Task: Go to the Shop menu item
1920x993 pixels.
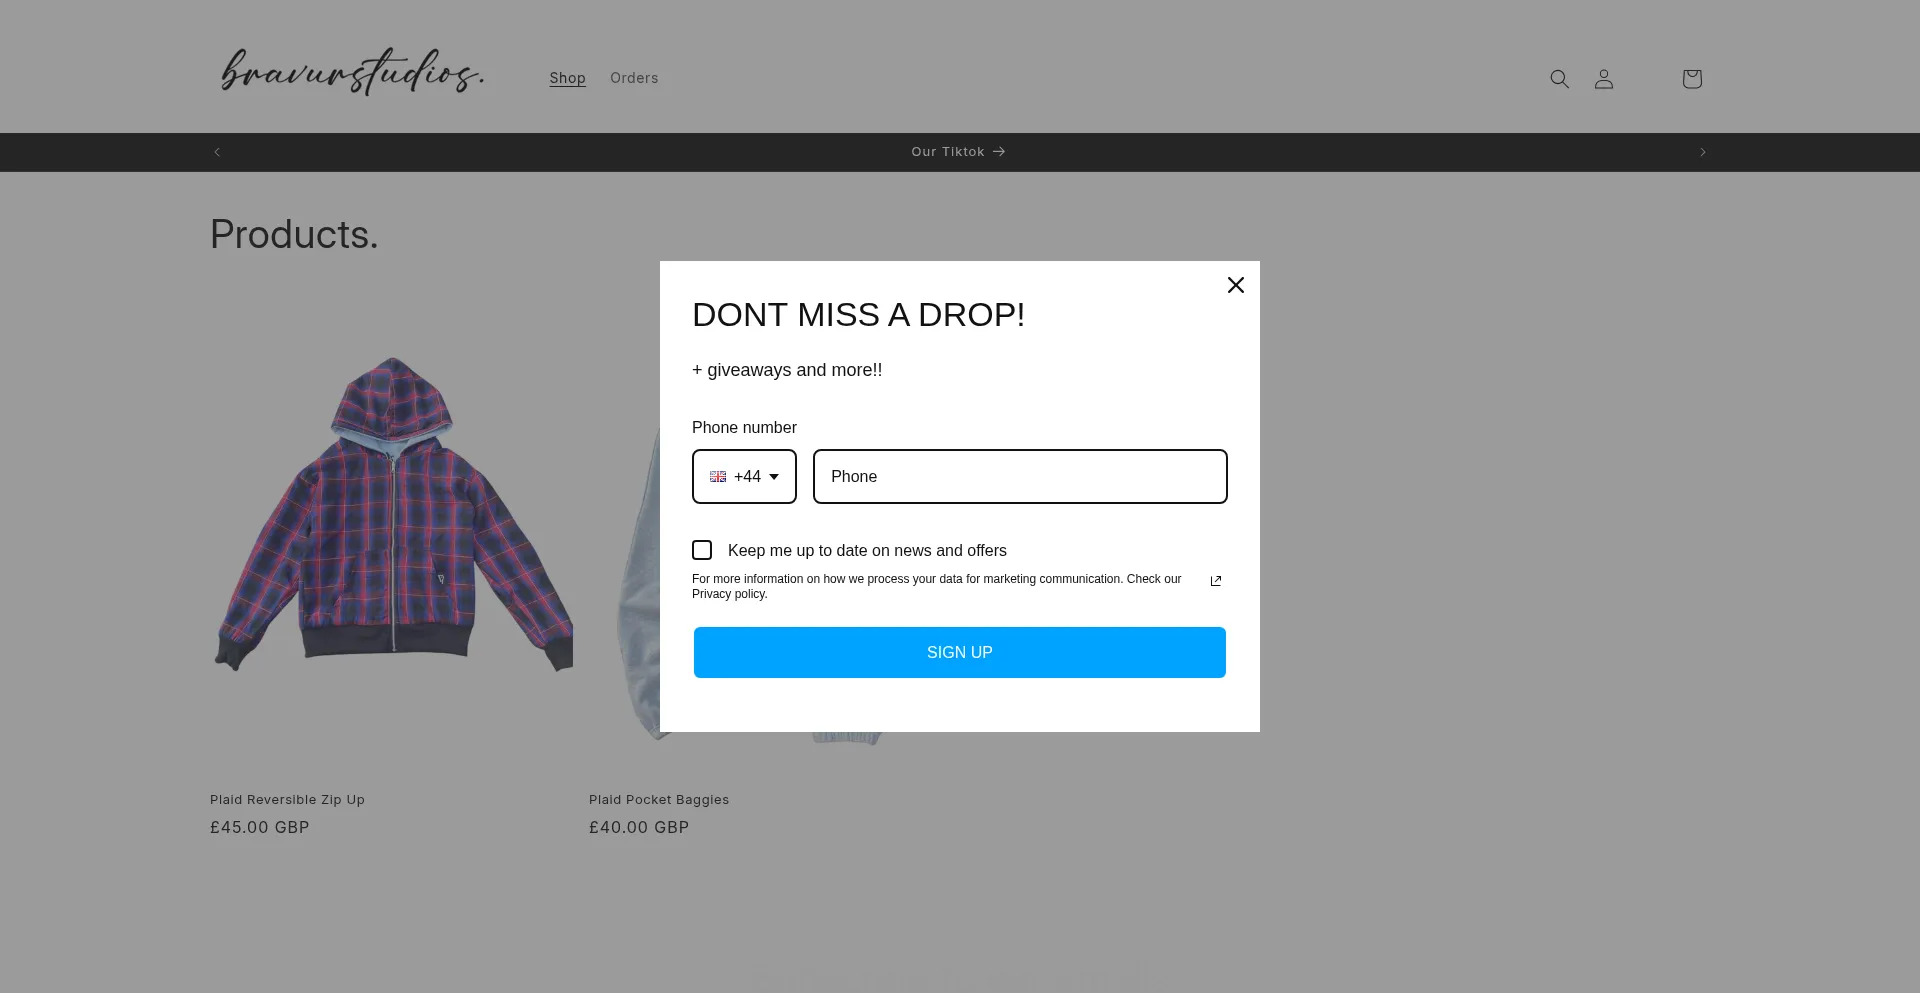Action: point(567,78)
